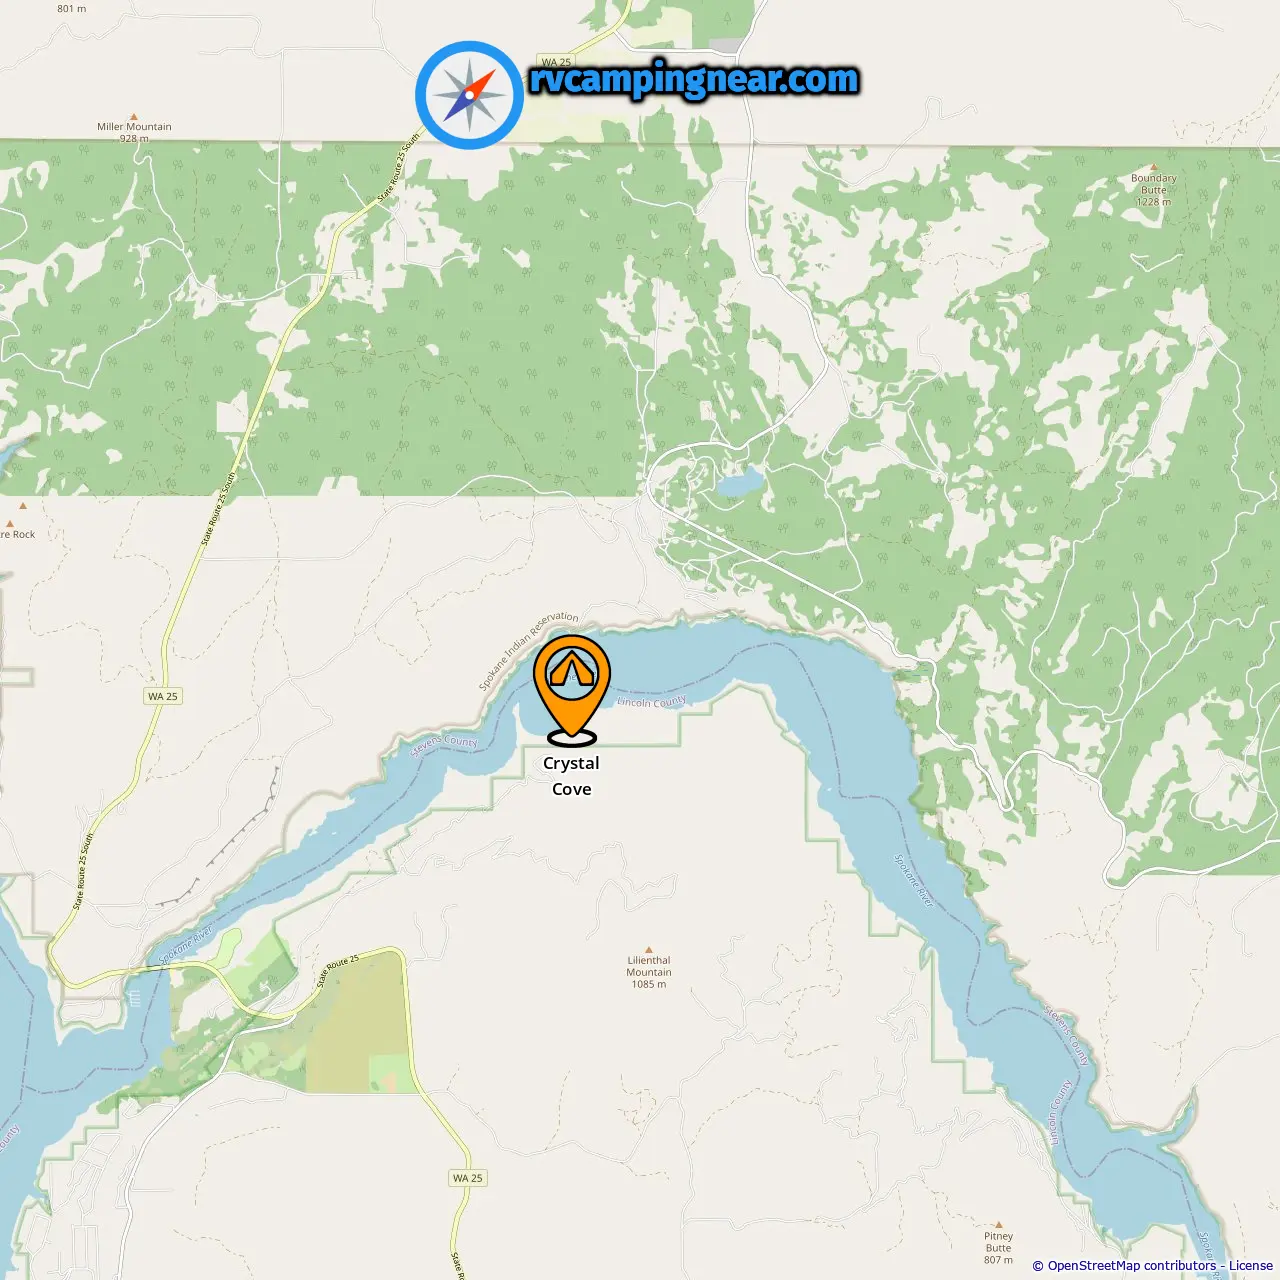Image resolution: width=1280 pixels, height=1280 pixels.
Task: Click the WA 25 shield at bottom
Action: coord(467,1177)
